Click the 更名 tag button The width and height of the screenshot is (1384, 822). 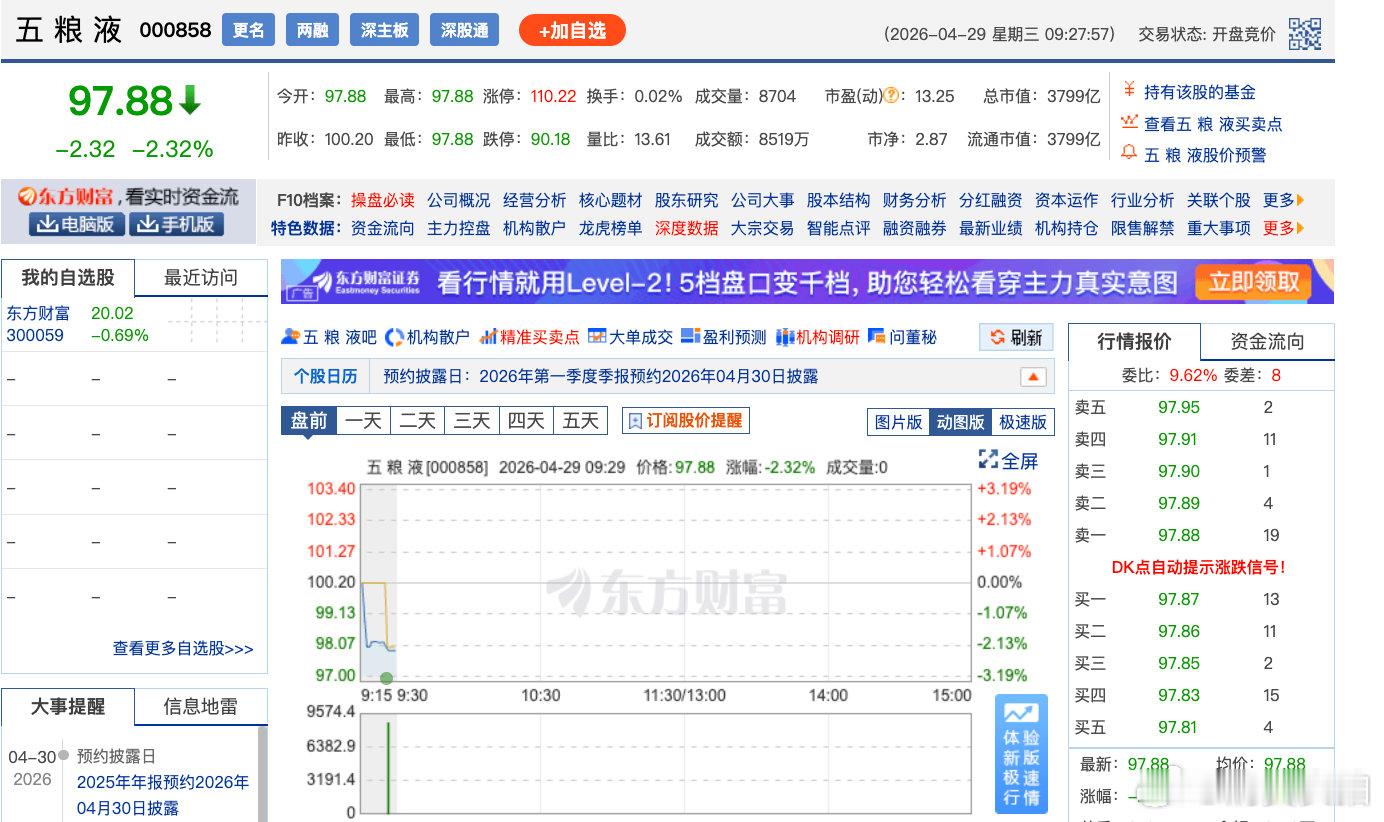click(248, 30)
